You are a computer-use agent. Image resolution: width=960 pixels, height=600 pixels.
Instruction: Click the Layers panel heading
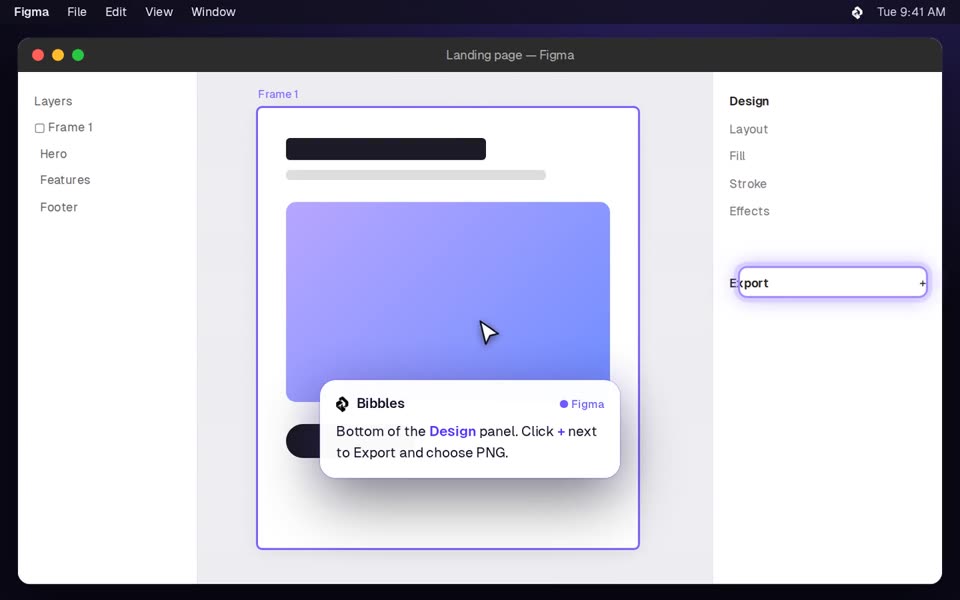(x=53, y=101)
